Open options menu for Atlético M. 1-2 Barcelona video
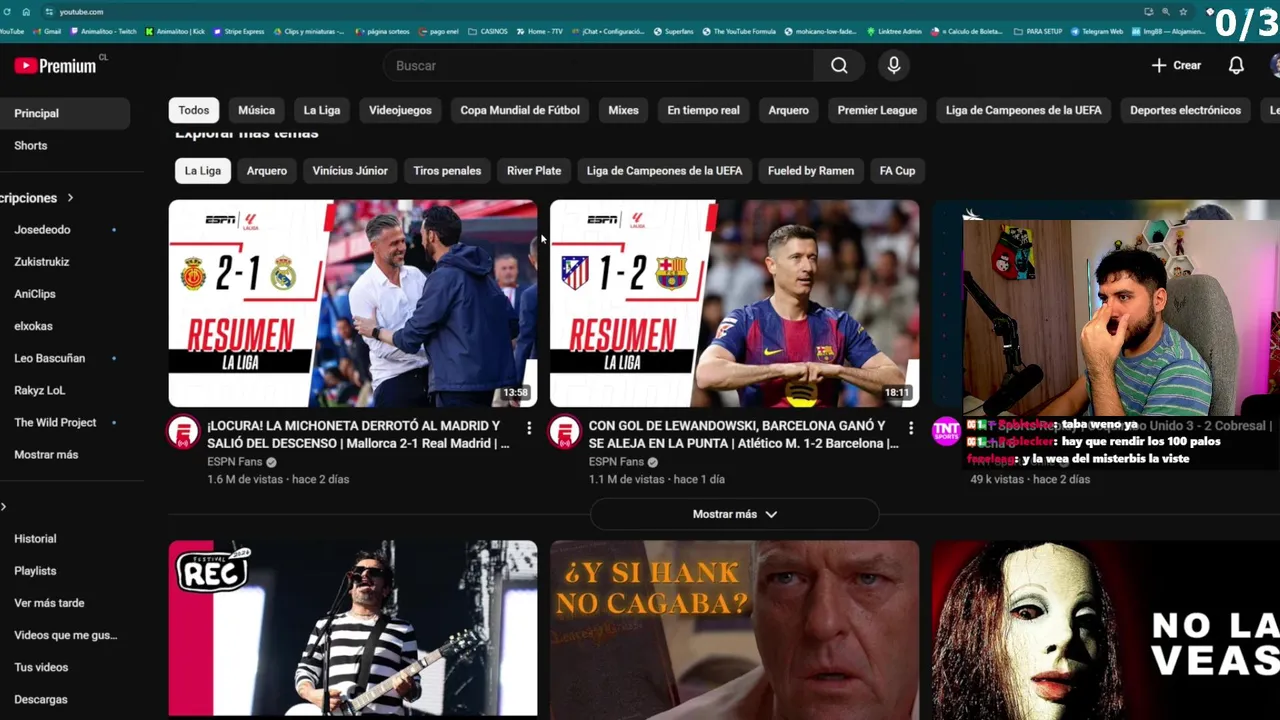The image size is (1280, 720). 910,428
